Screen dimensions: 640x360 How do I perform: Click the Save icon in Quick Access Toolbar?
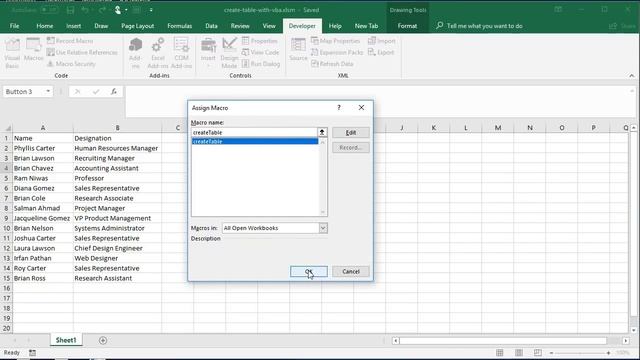point(70,10)
